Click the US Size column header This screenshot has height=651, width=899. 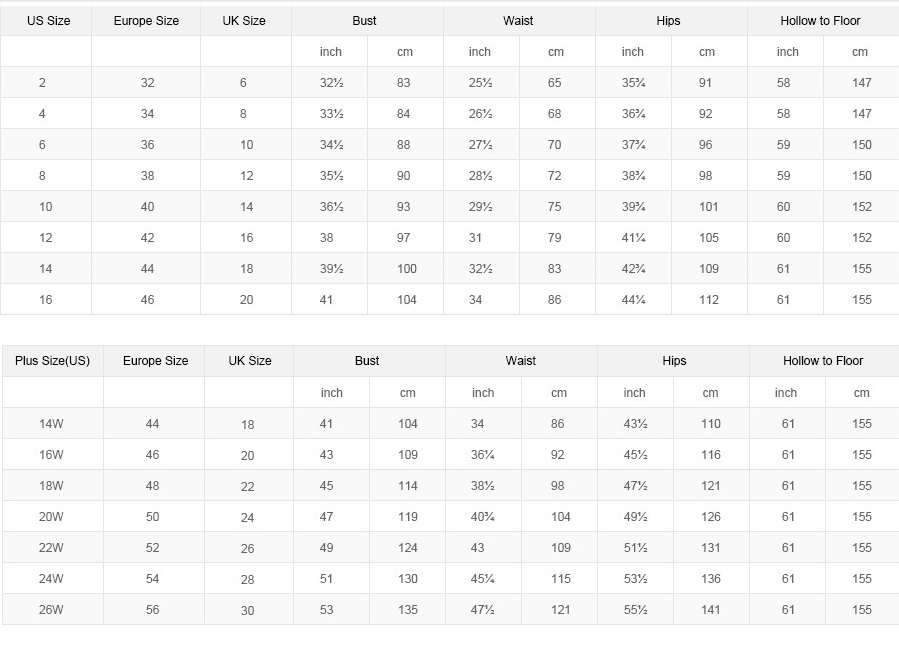coord(48,21)
